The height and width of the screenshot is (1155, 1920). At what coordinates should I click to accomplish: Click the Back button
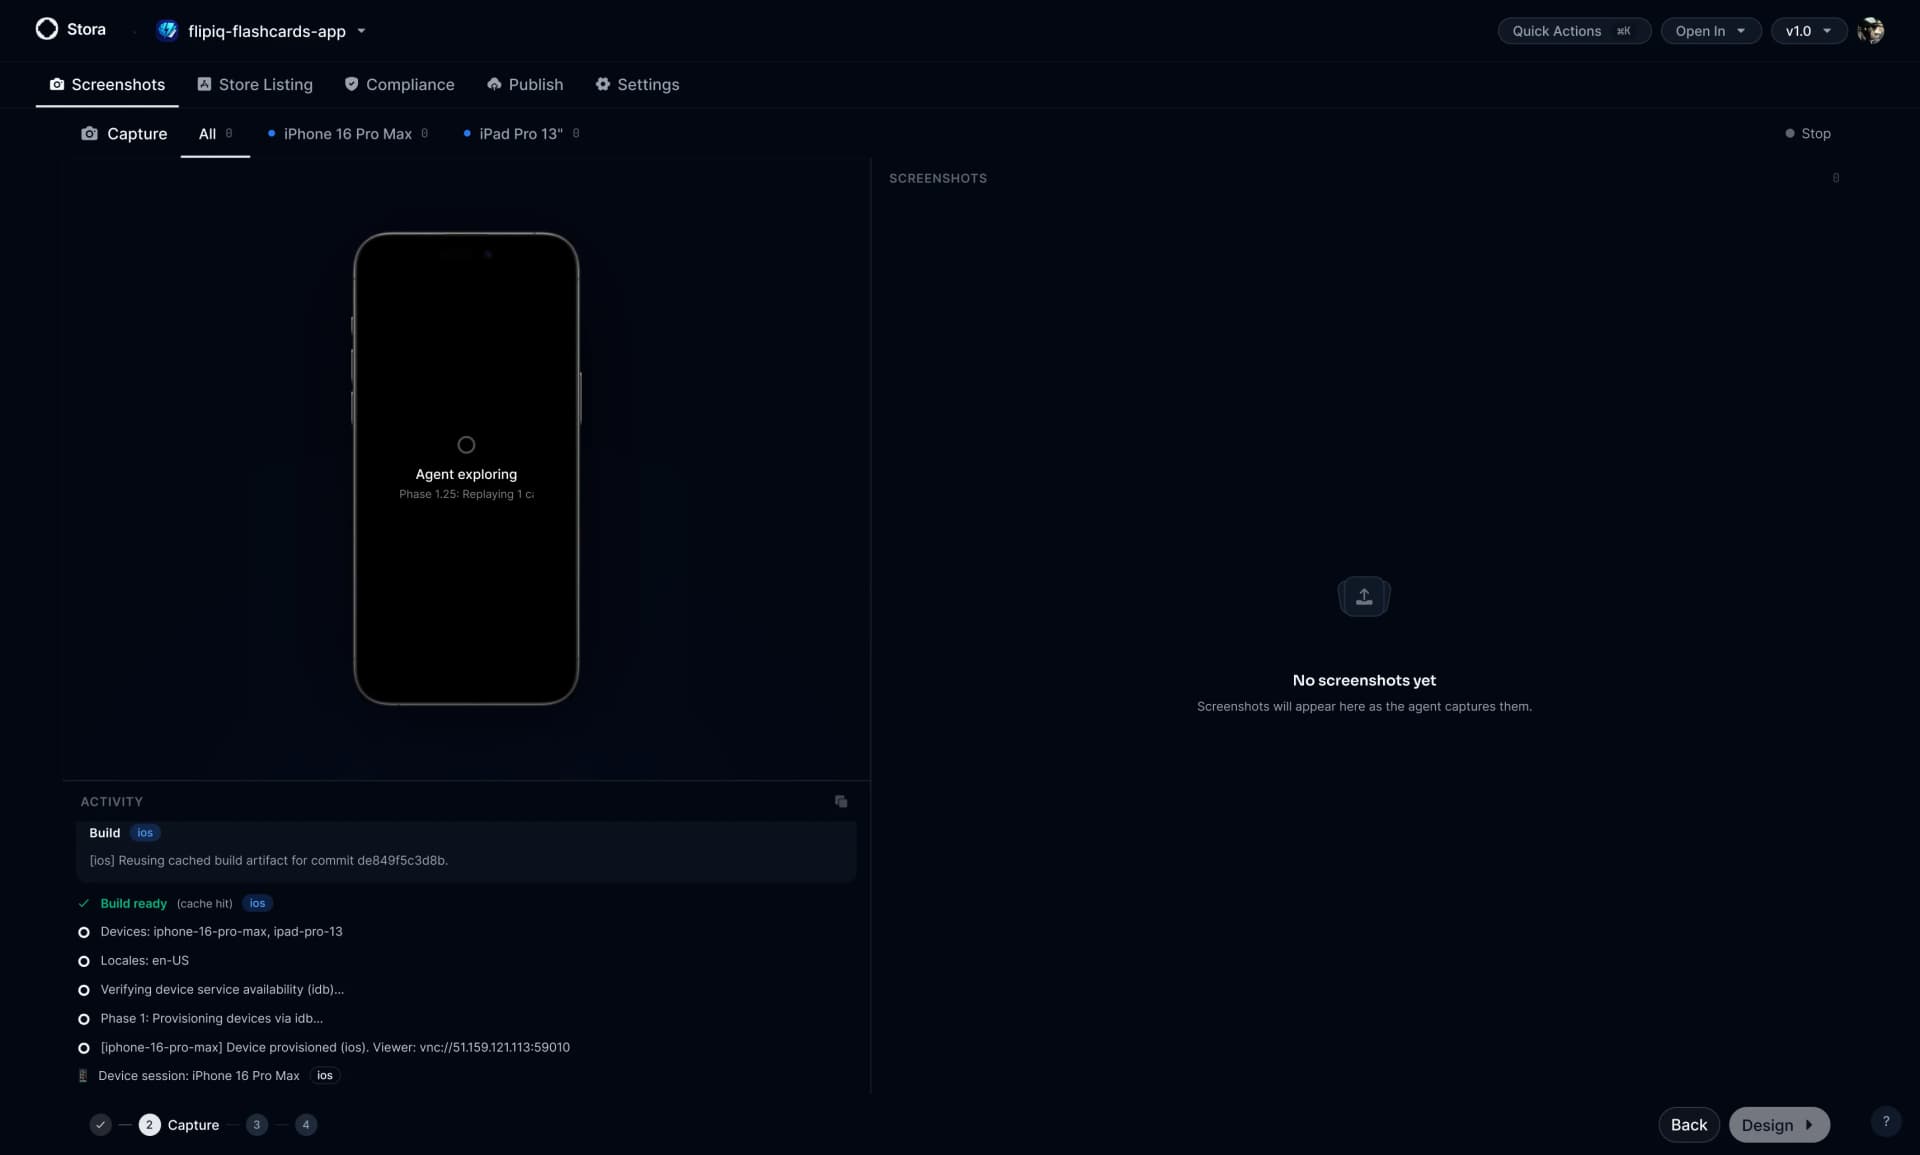point(1688,1124)
